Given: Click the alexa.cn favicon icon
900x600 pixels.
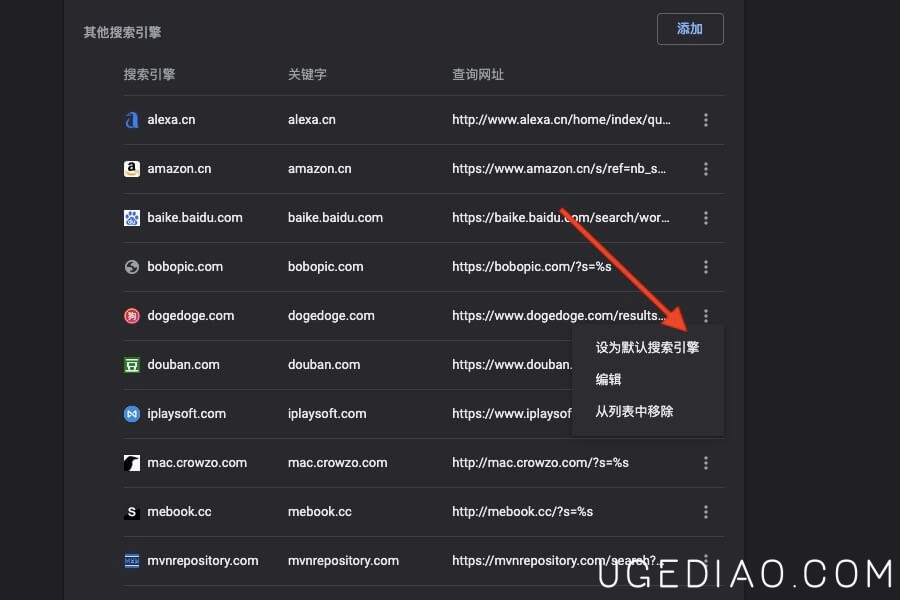Looking at the screenshot, I should [132, 120].
